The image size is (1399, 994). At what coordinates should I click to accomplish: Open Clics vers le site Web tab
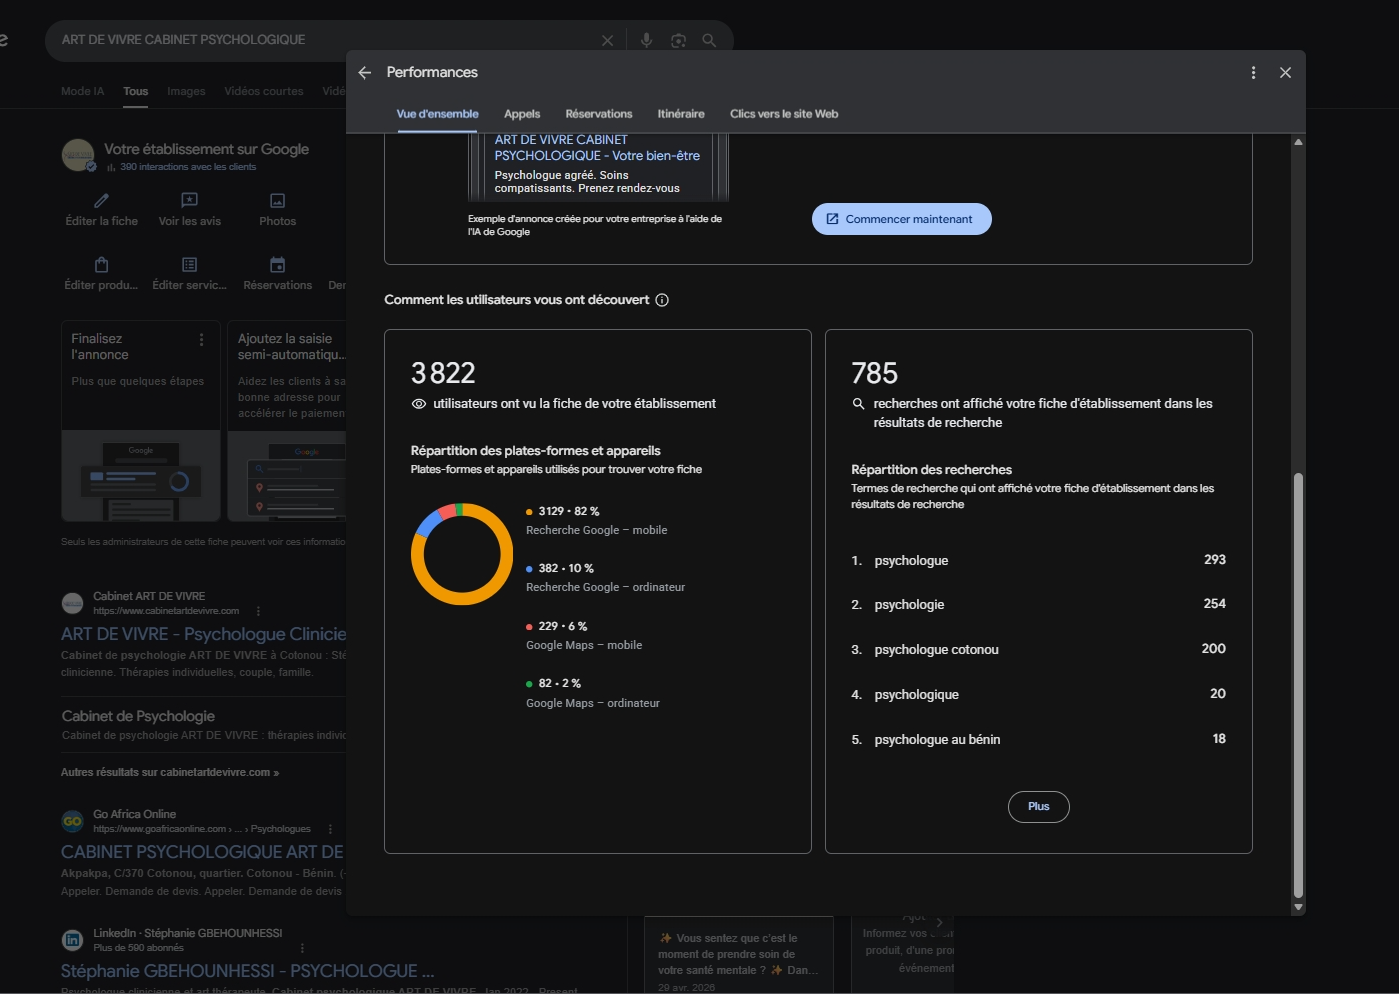(x=784, y=114)
